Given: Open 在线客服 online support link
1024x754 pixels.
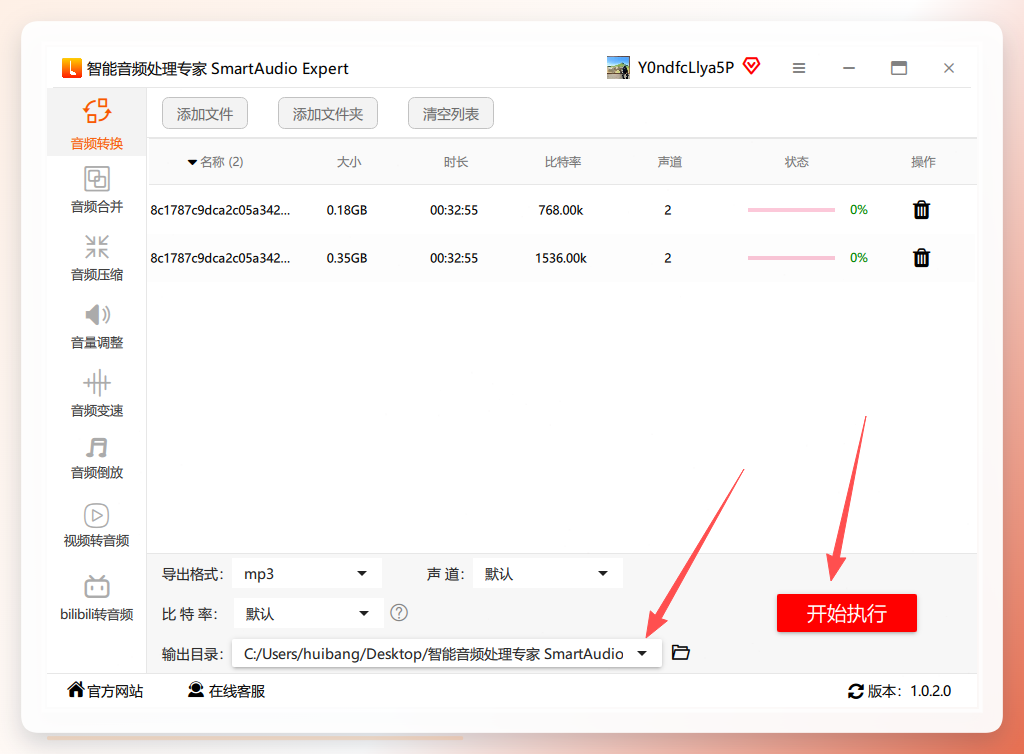Looking at the screenshot, I should pyautogui.click(x=227, y=691).
